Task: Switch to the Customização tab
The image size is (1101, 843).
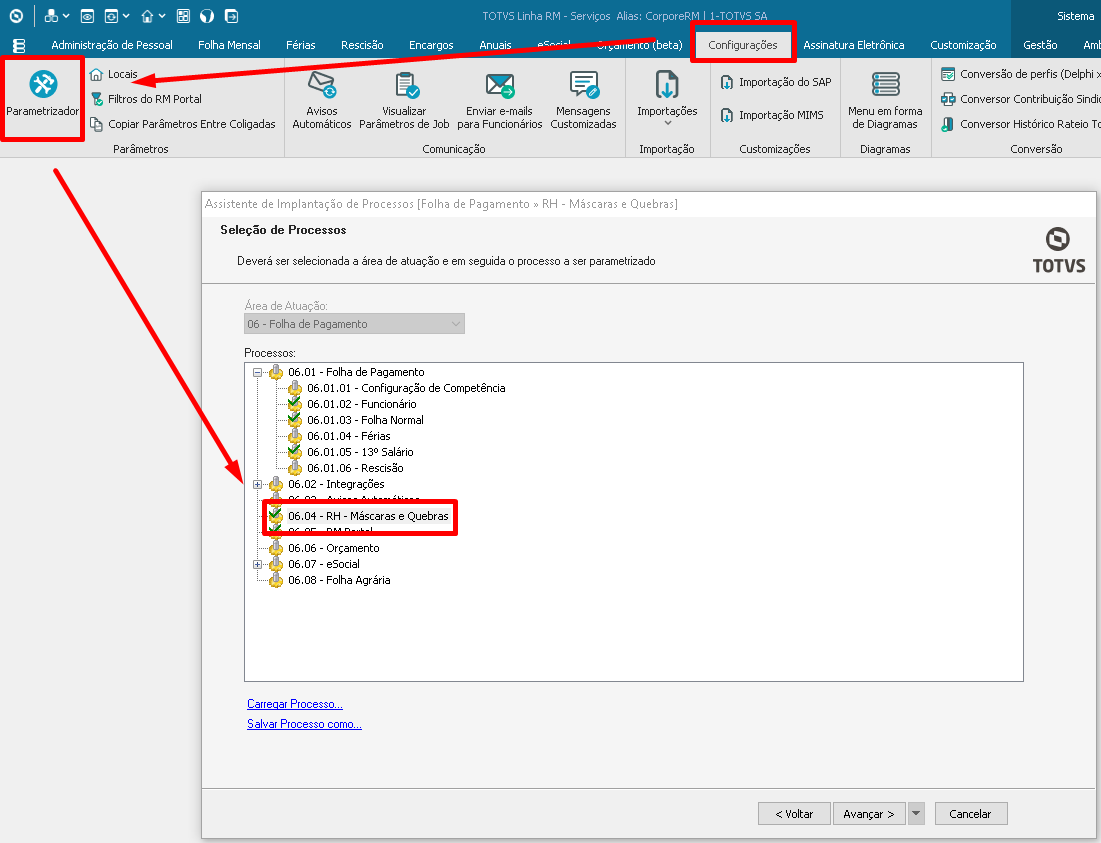Action: coord(963,45)
